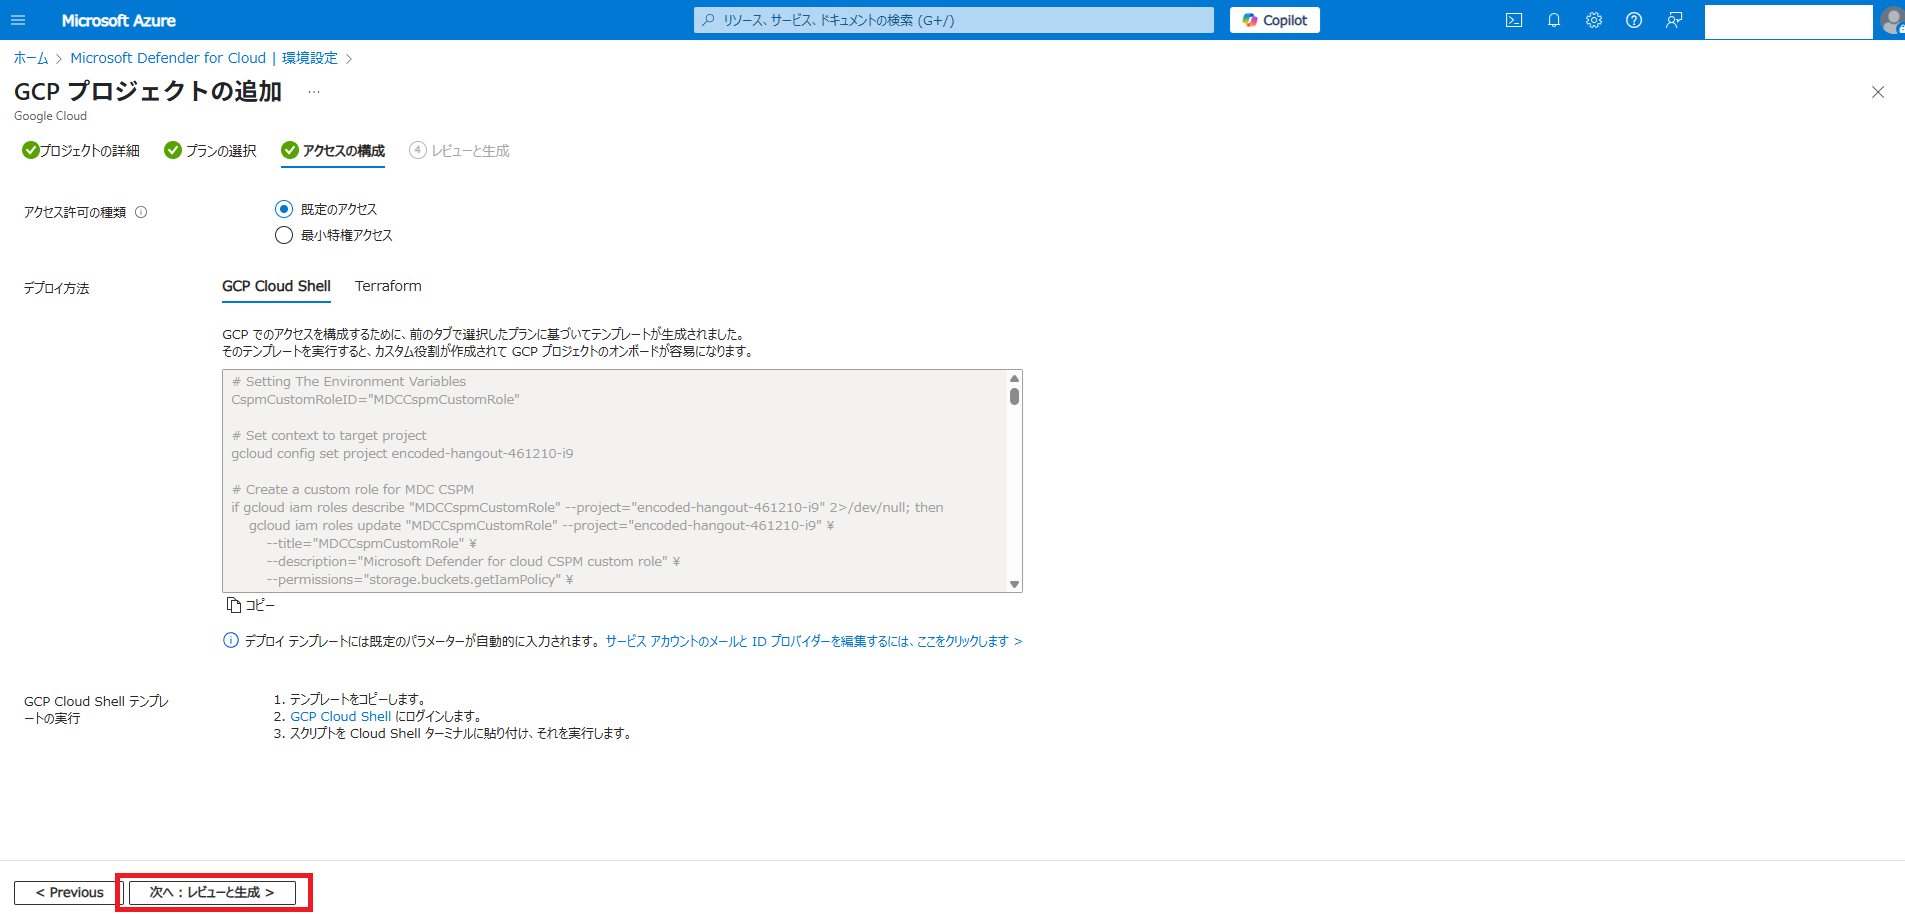Click the Microsoft Azure logo text

point(119,20)
